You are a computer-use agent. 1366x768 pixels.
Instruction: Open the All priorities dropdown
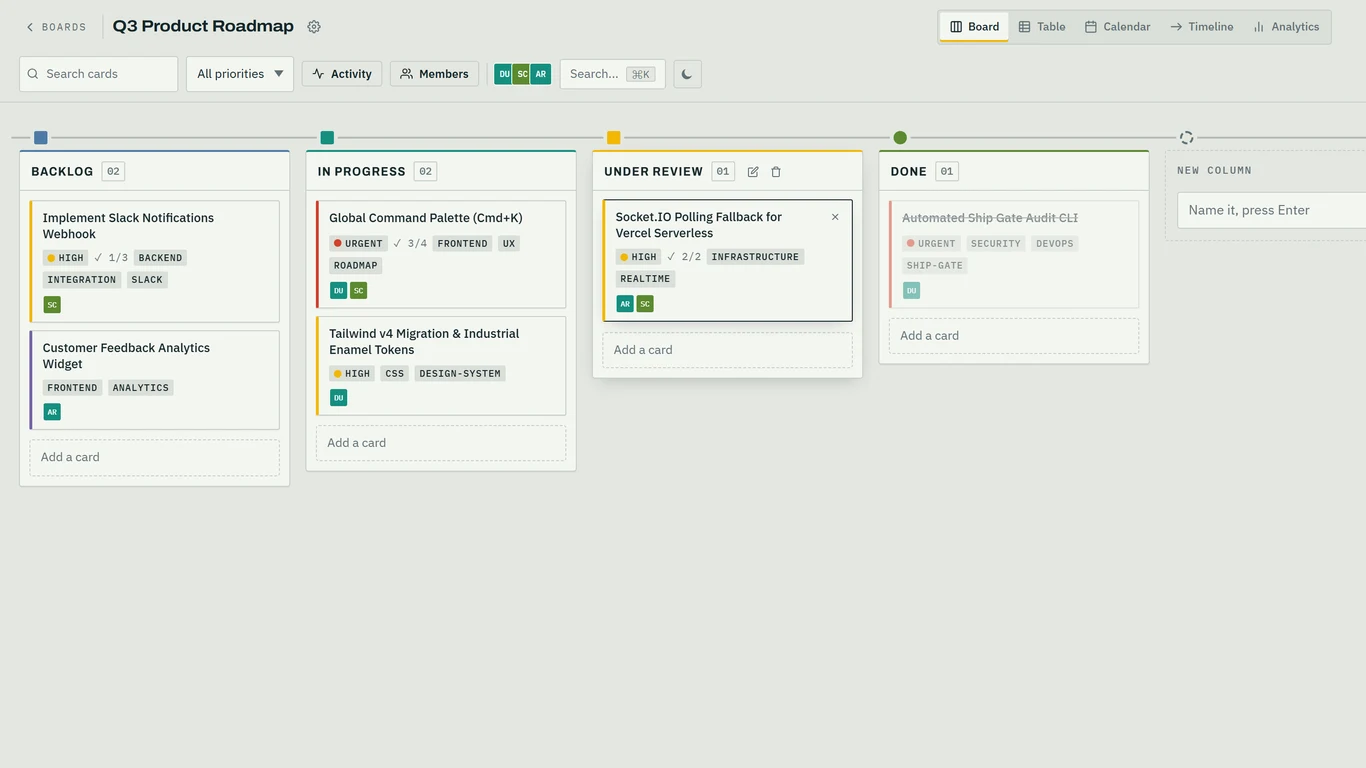click(240, 74)
